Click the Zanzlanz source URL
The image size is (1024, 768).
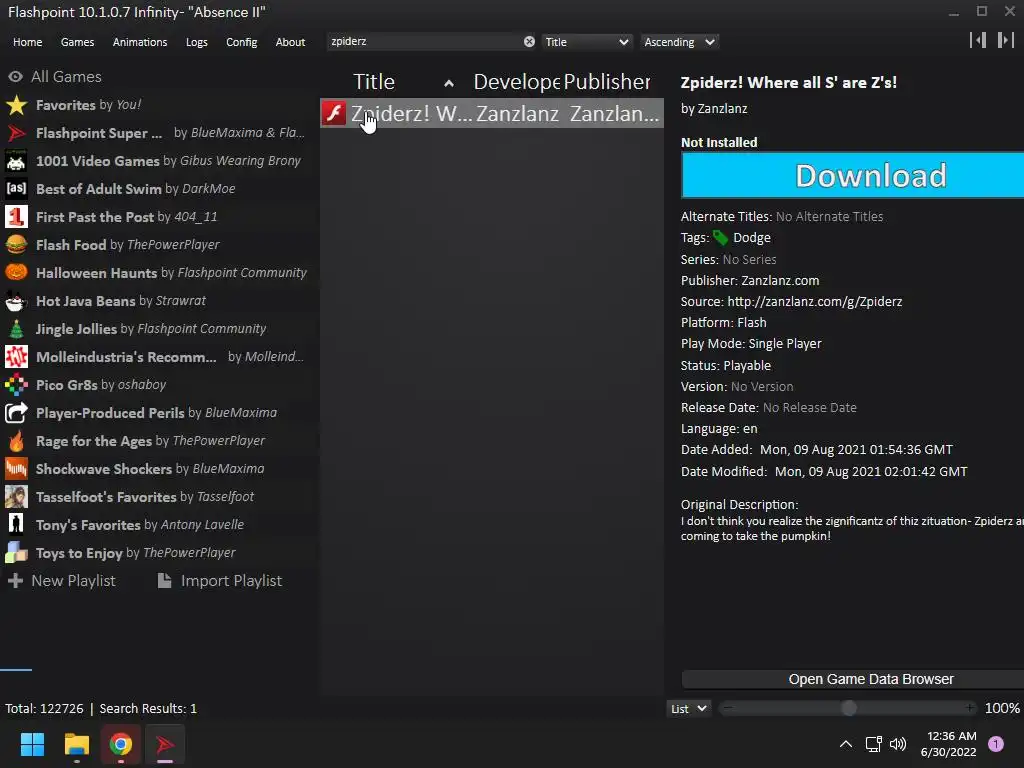(x=814, y=302)
